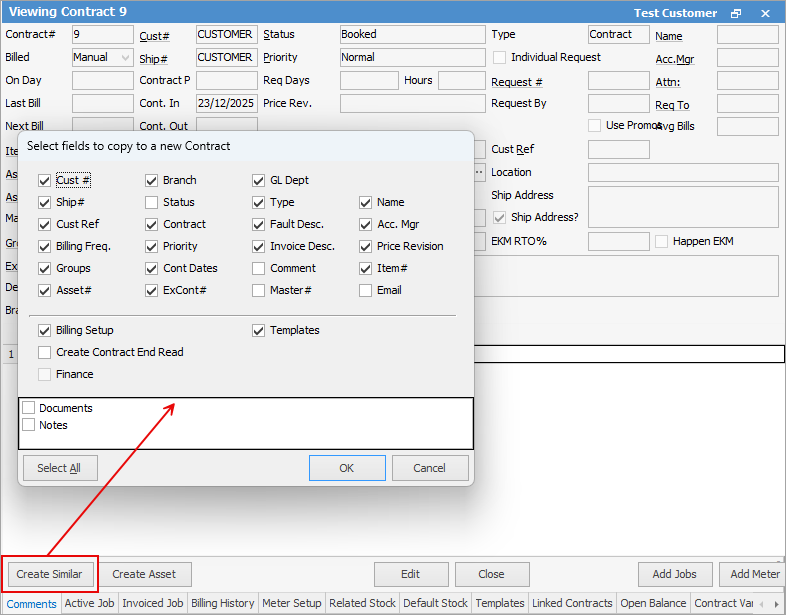Uncheck Cont Dates option

tap(151, 269)
